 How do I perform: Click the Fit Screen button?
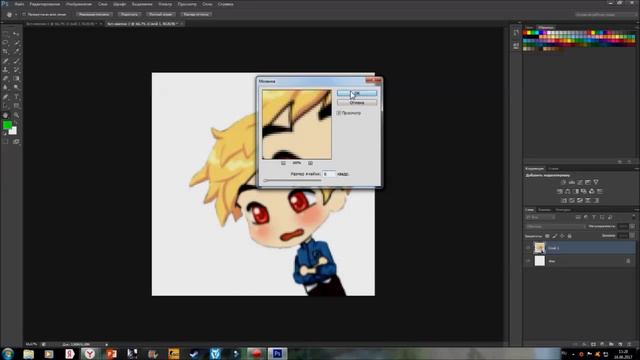tap(129, 14)
